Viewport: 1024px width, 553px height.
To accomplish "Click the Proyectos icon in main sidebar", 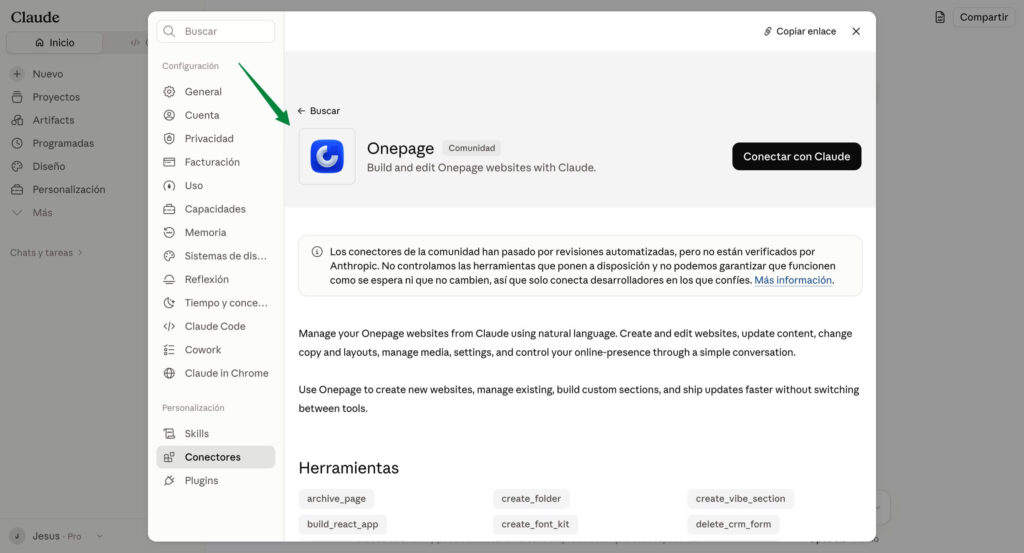I will coord(17,97).
